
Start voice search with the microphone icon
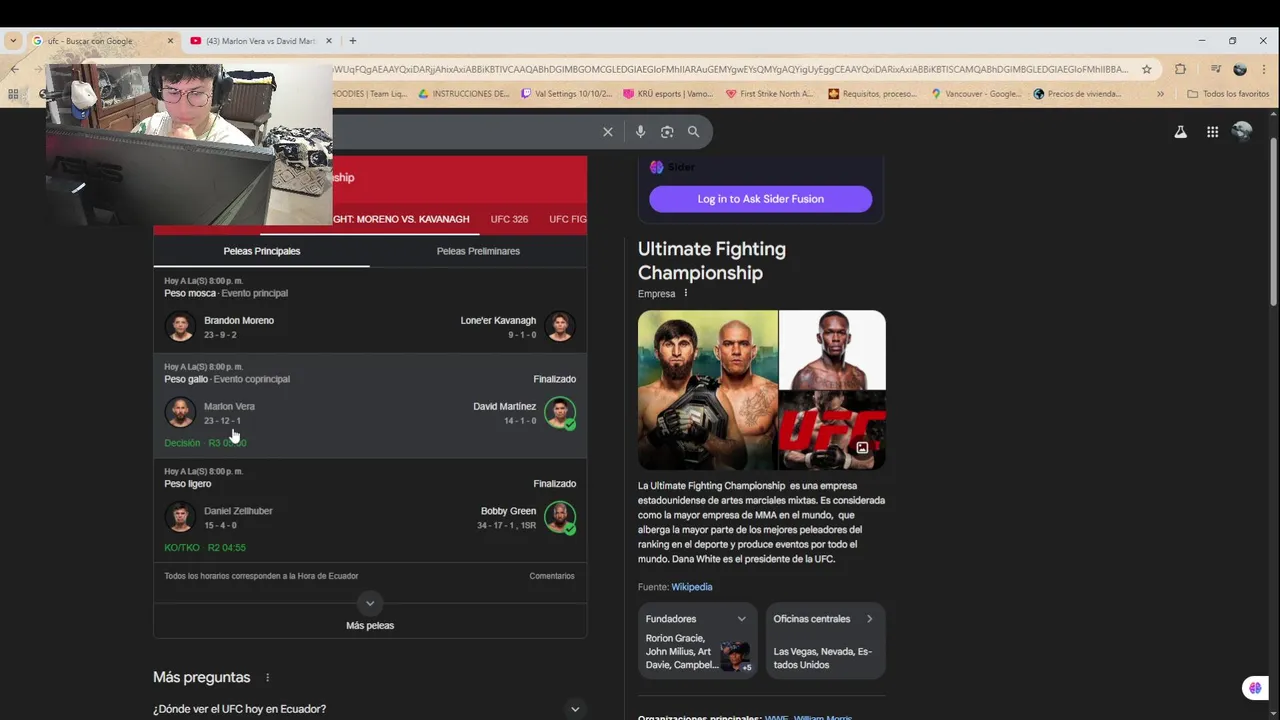coord(640,132)
